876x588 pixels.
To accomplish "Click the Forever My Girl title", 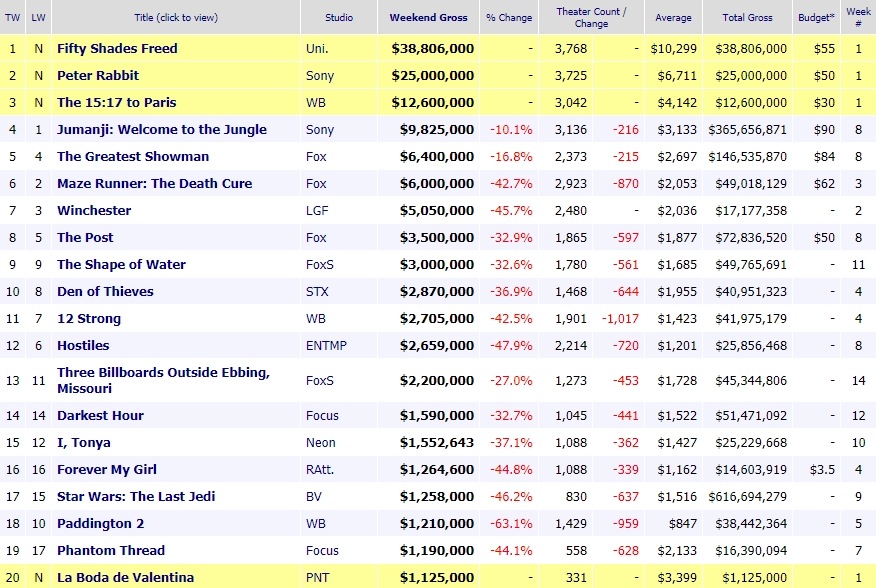I will click(x=107, y=470).
